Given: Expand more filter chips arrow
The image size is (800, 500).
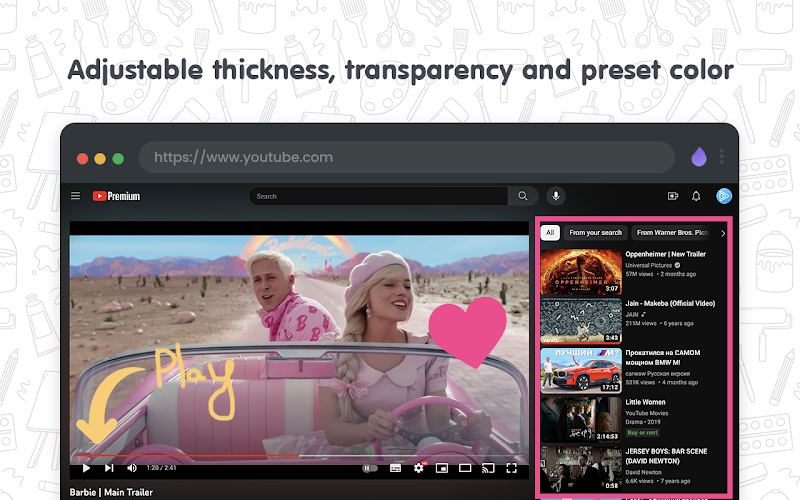Looking at the screenshot, I should coord(722,233).
